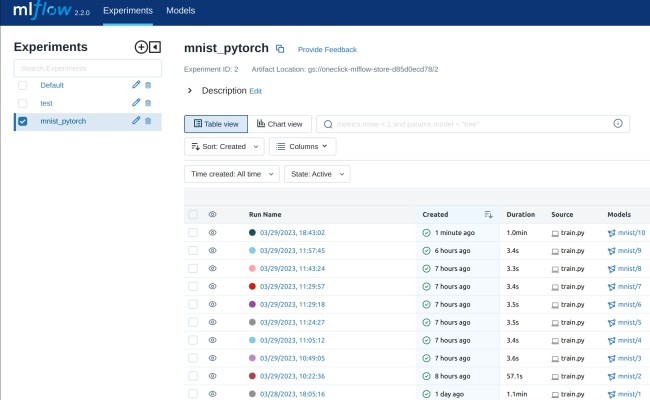Open search help info icon
The image size is (650, 400).
(x=618, y=124)
